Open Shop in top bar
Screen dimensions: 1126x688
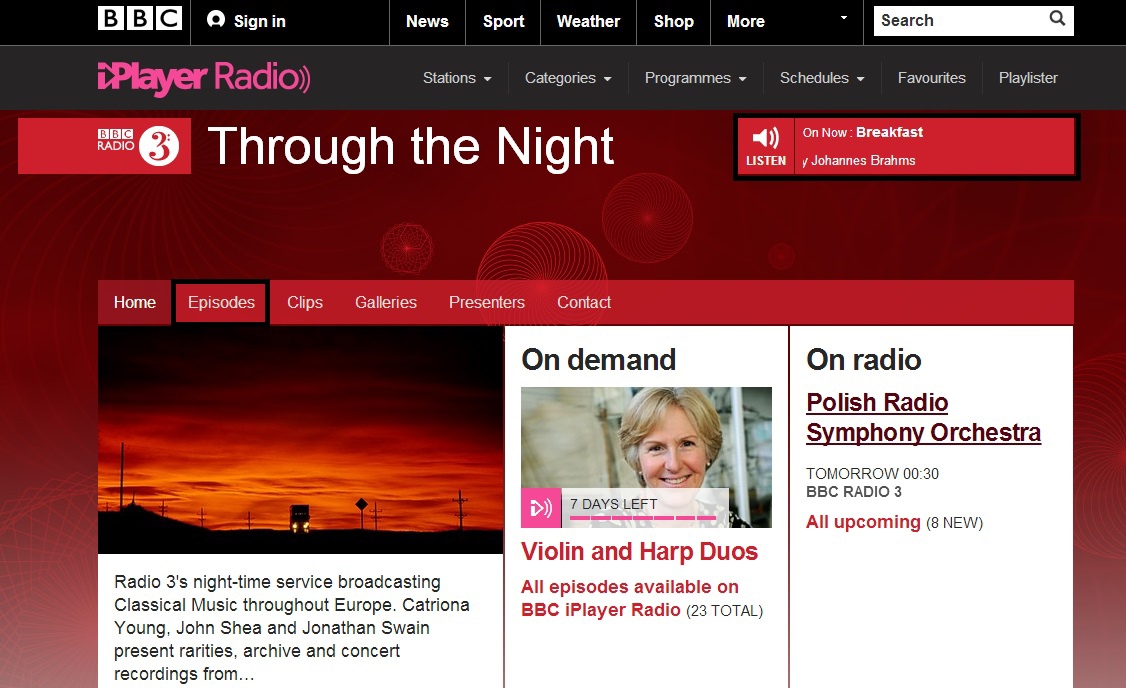tap(674, 22)
